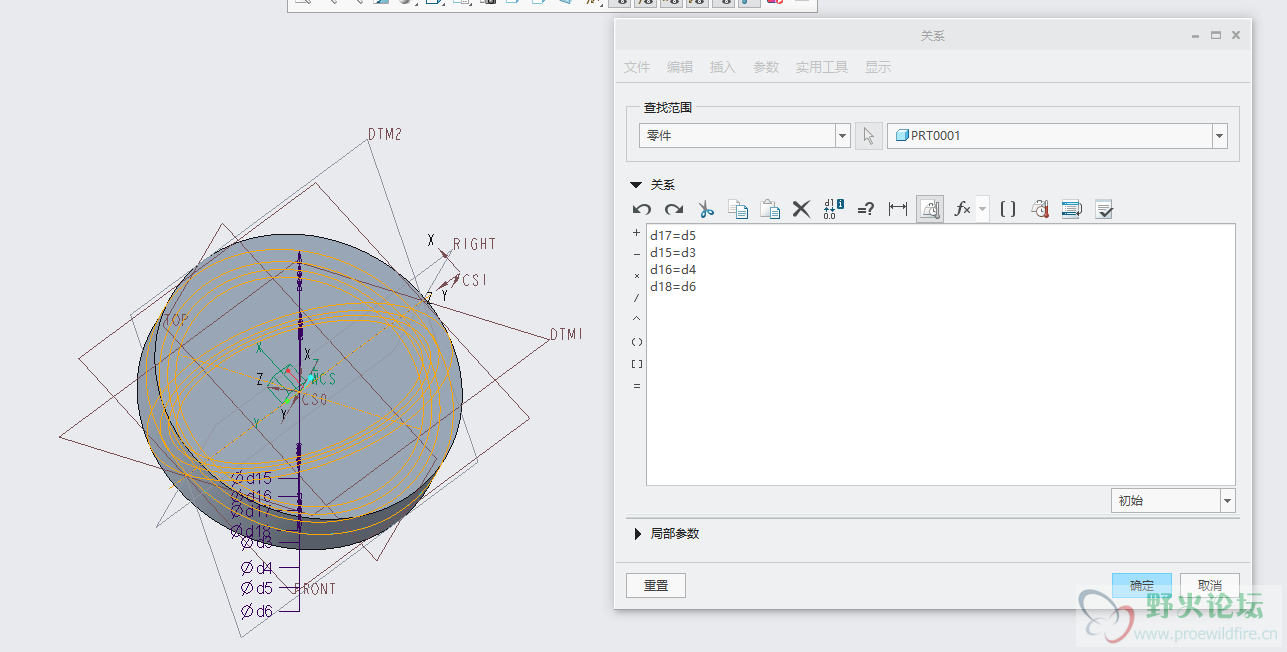This screenshot has width=1287, height=652.
Task: Click the relation line d17=d5
Action: 673,236
